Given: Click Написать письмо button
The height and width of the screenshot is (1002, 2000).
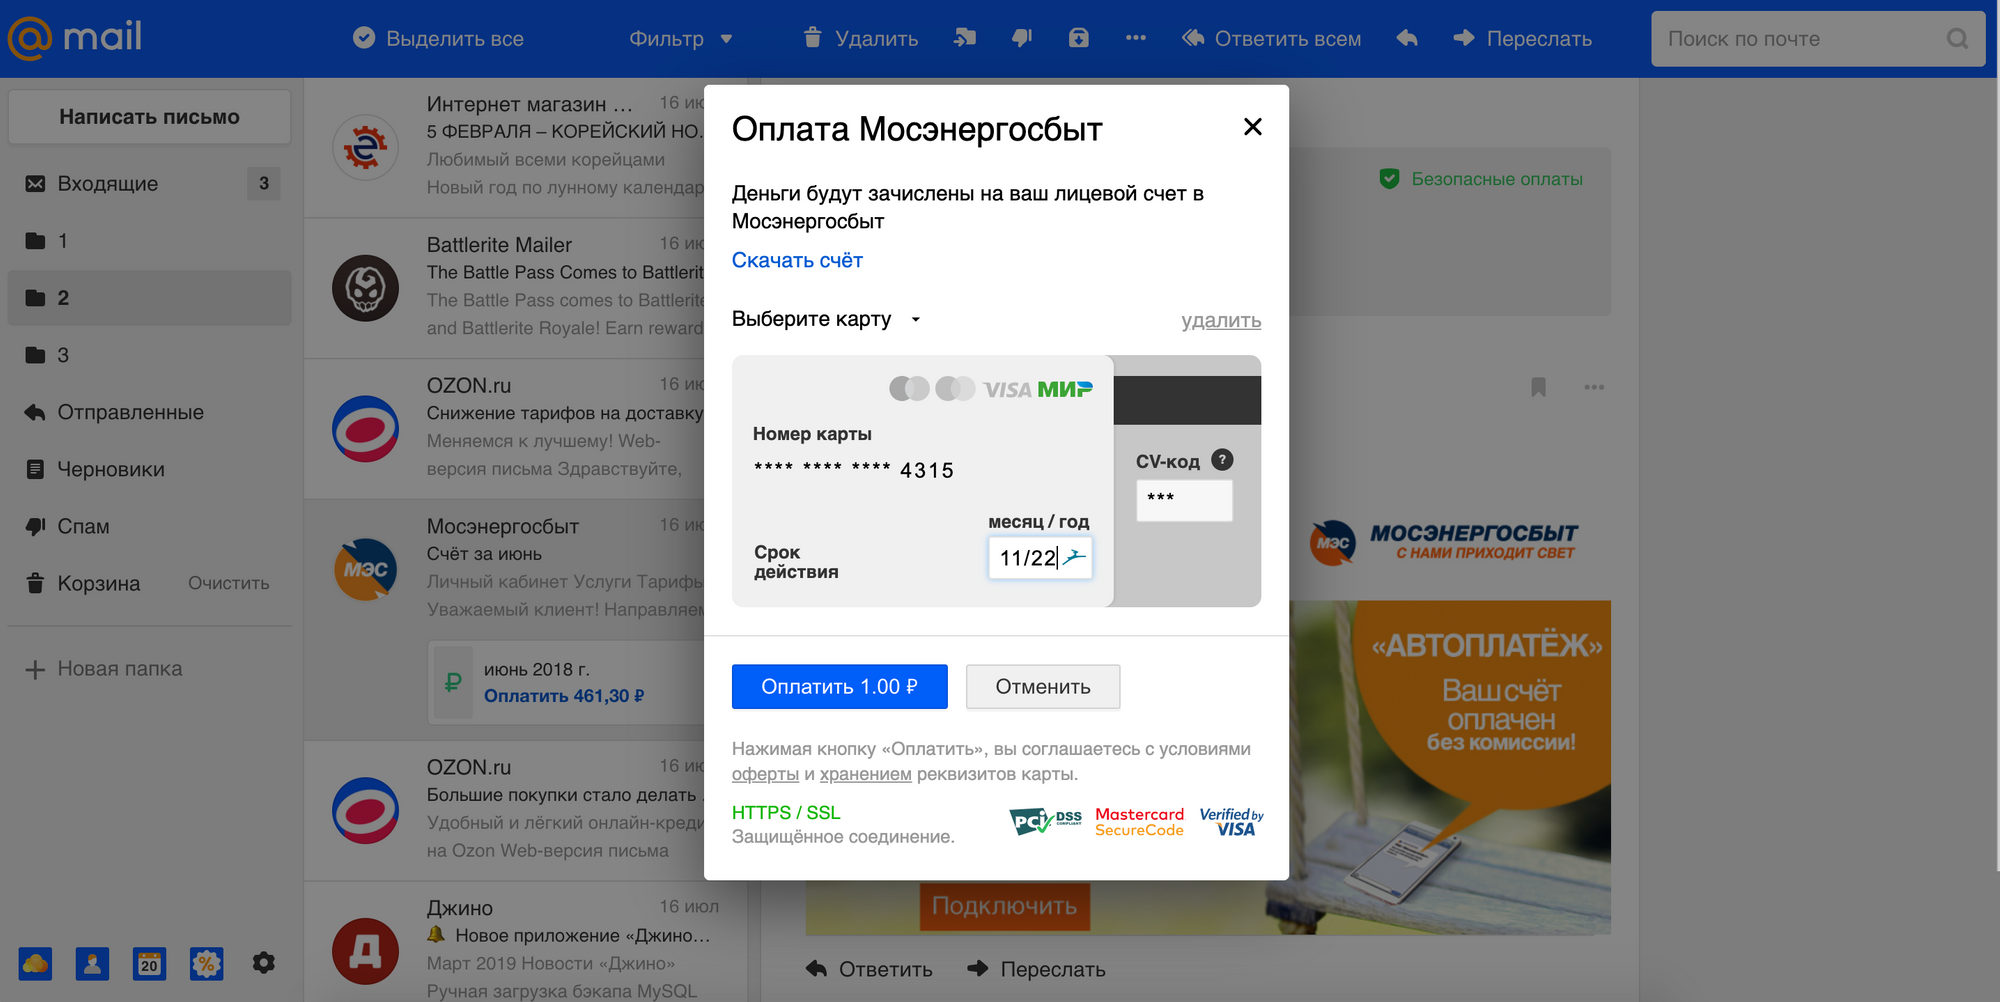Looking at the screenshot, I should (x=149, y=117).
